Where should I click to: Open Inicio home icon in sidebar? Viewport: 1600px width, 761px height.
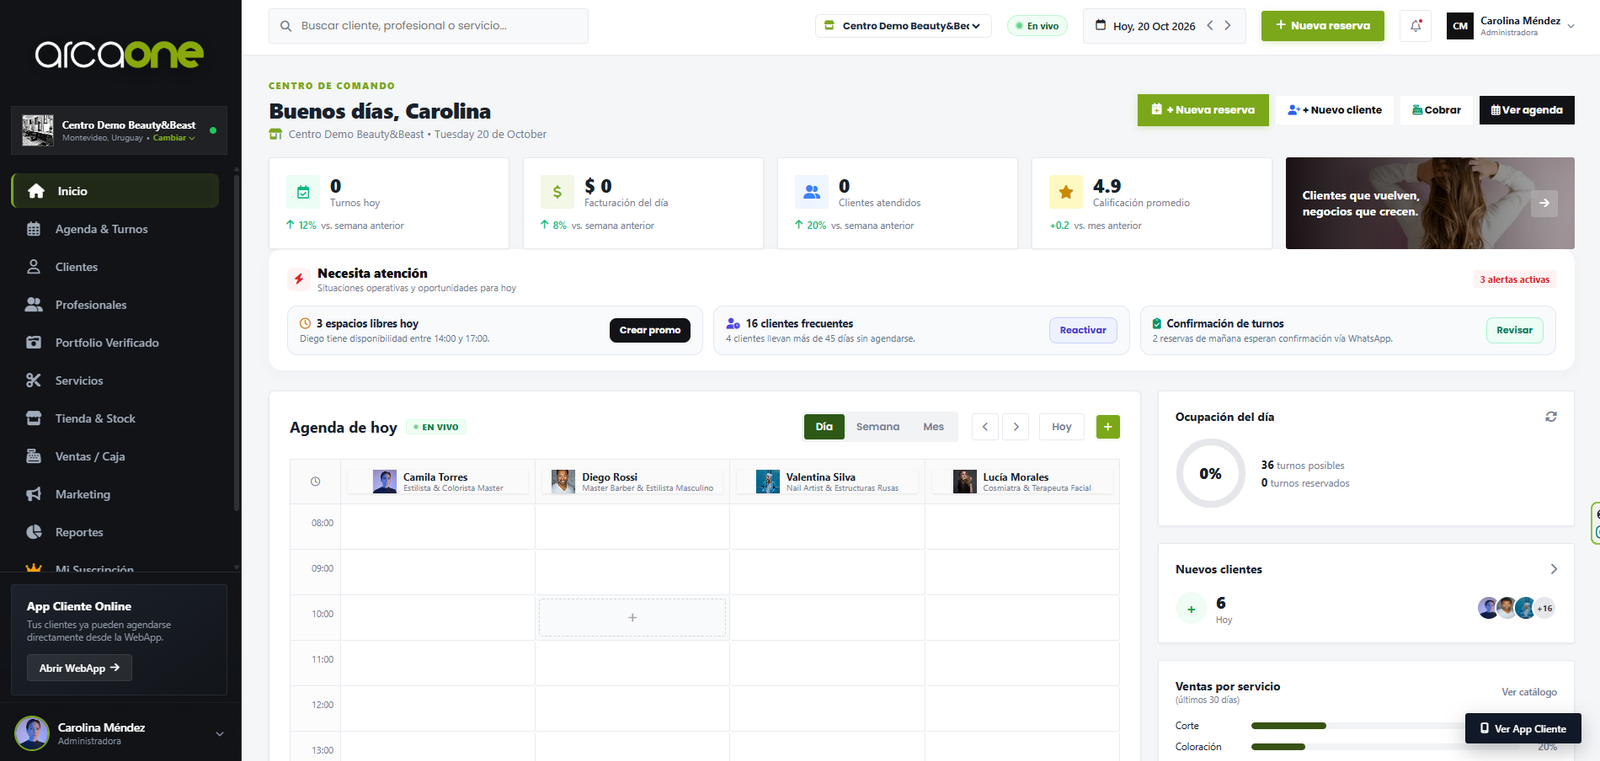[x=36, y=191]
